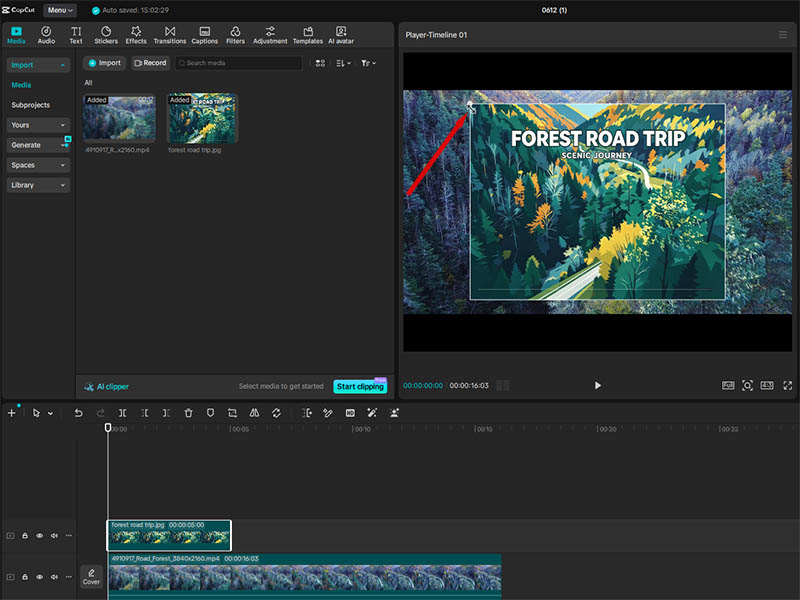Click the rotate icon in timeline toolbar
This screenshot has width=800, height=600.
click(x=276, y=413)
